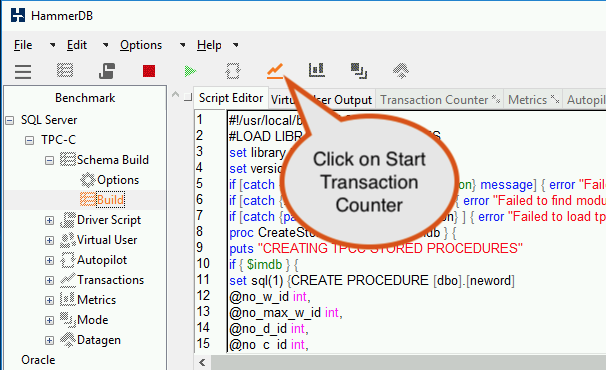Click the Schema Build toolbar icon
The width and height of the screenshot is (606, 370).
65,71
